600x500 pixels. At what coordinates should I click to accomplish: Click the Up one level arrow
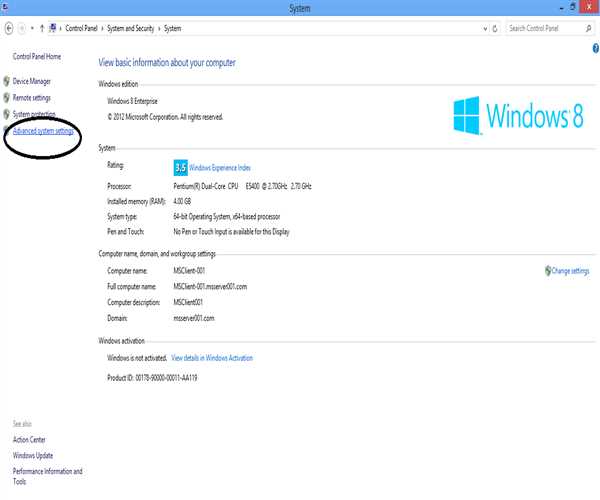click(x=42, y=28)
